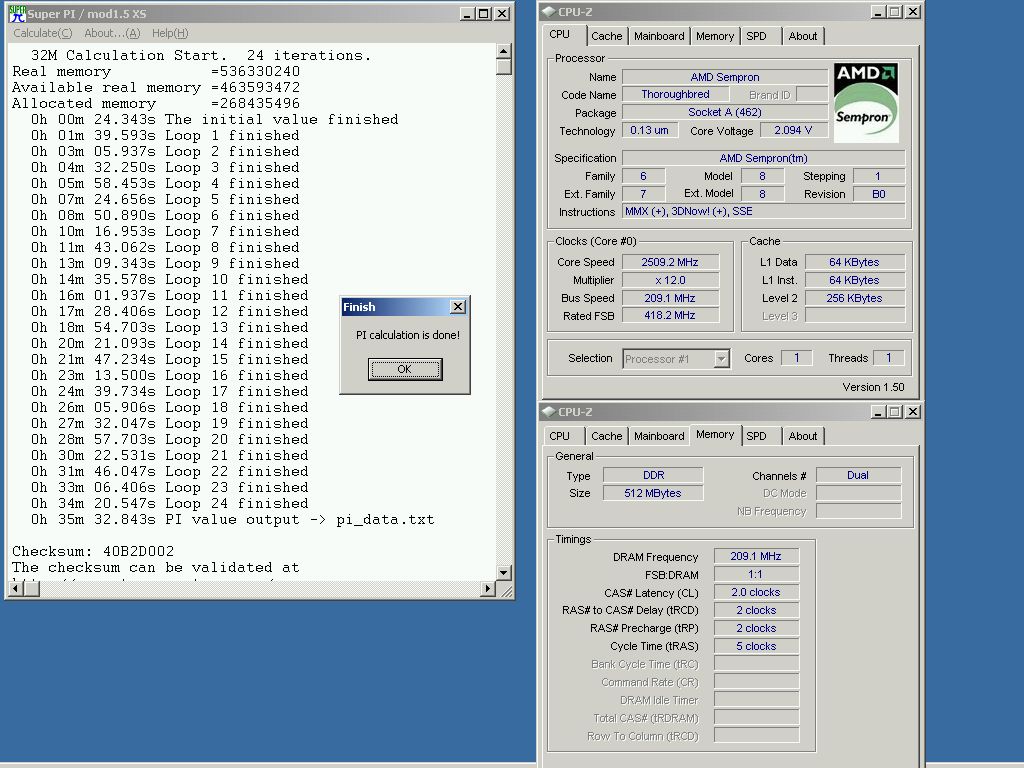This screenshot has width=1024, height=768.
Task: Click the Revision value B0
Action: (879, 194)
